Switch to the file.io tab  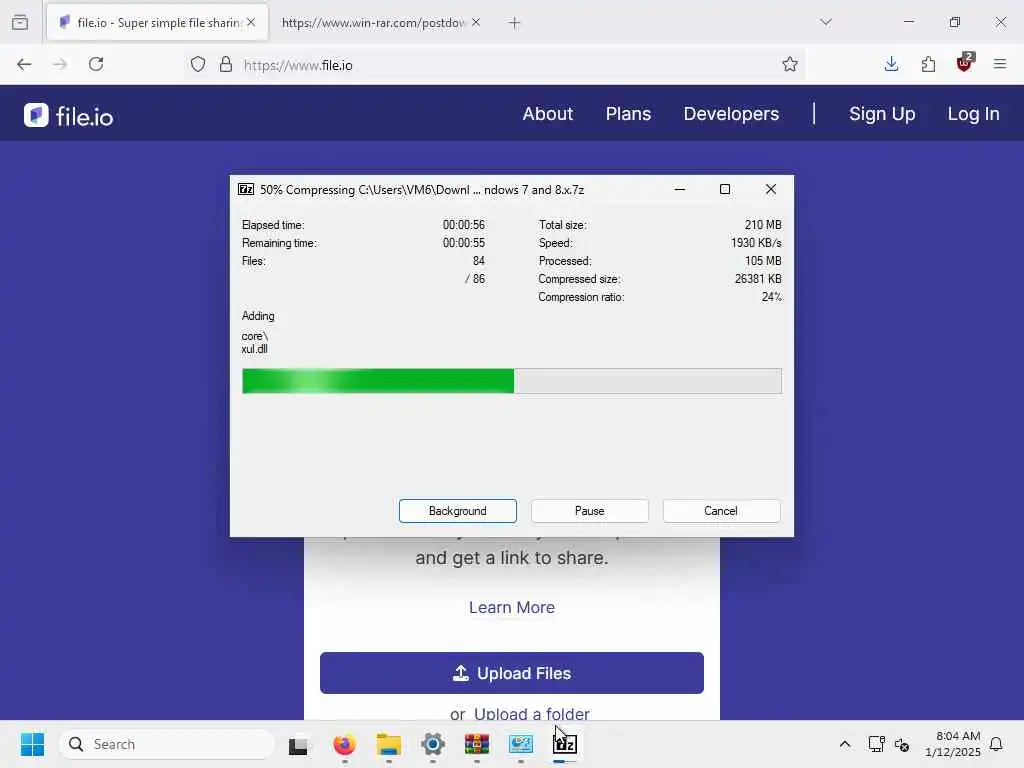tap(157, 23)
